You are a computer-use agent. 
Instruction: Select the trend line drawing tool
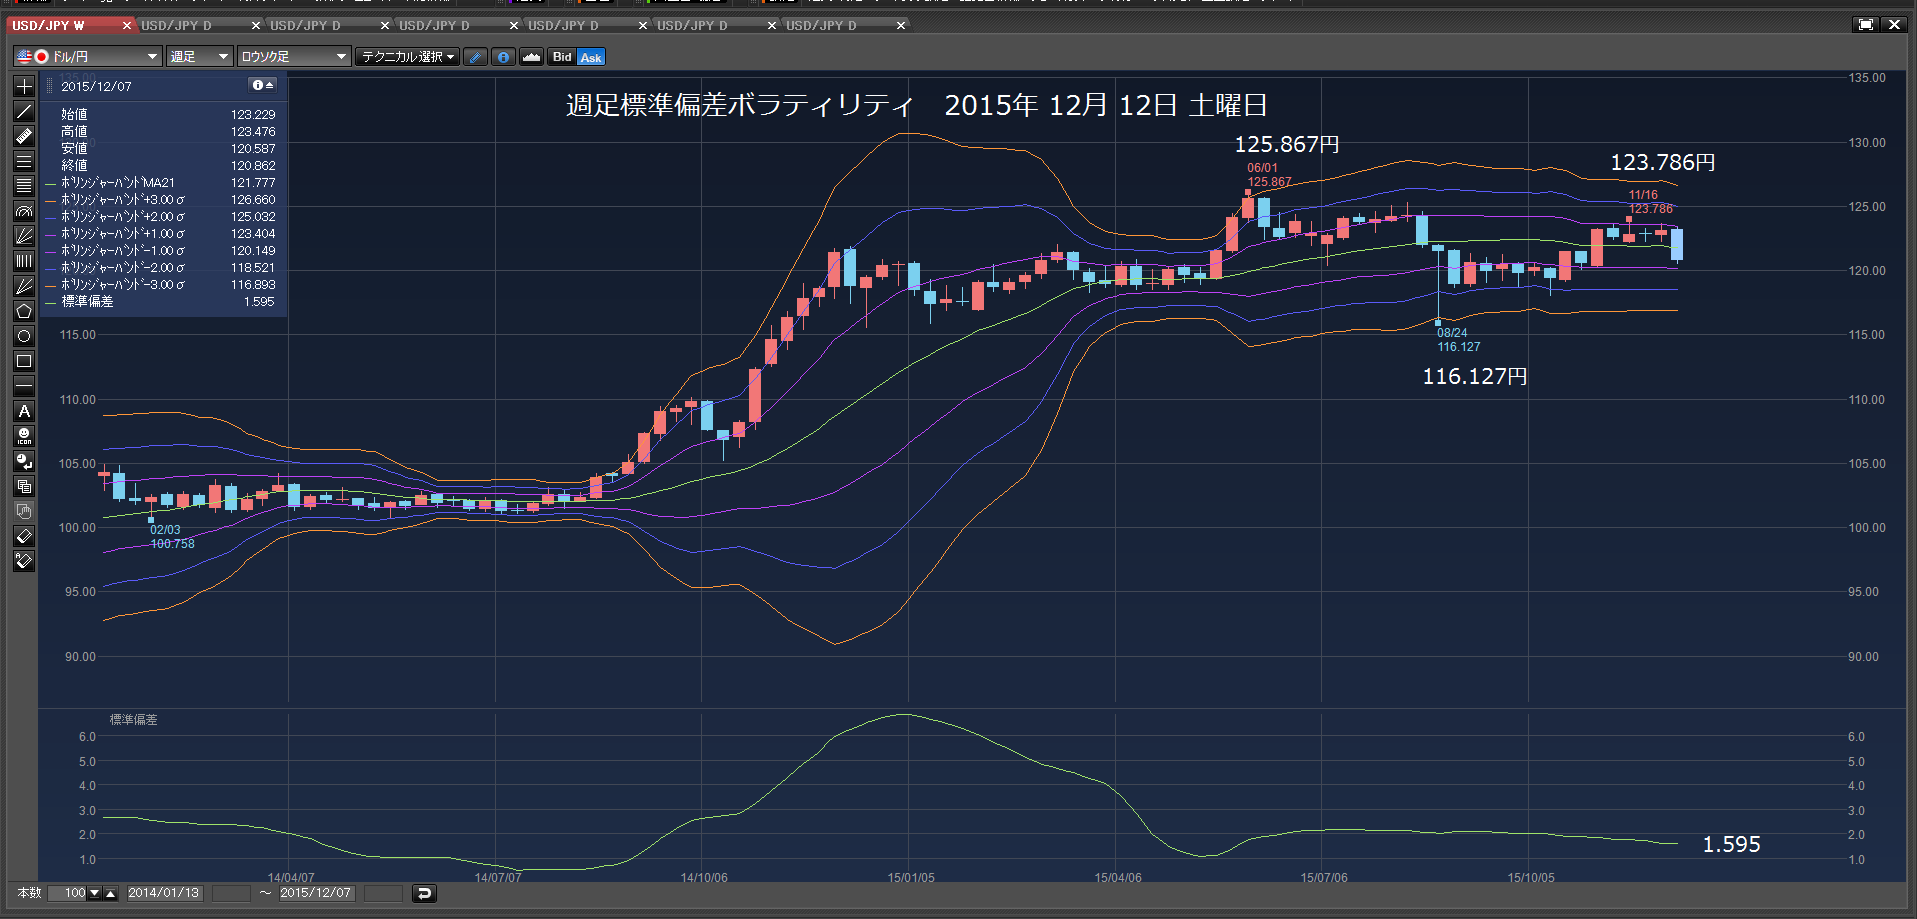[24, 112]
